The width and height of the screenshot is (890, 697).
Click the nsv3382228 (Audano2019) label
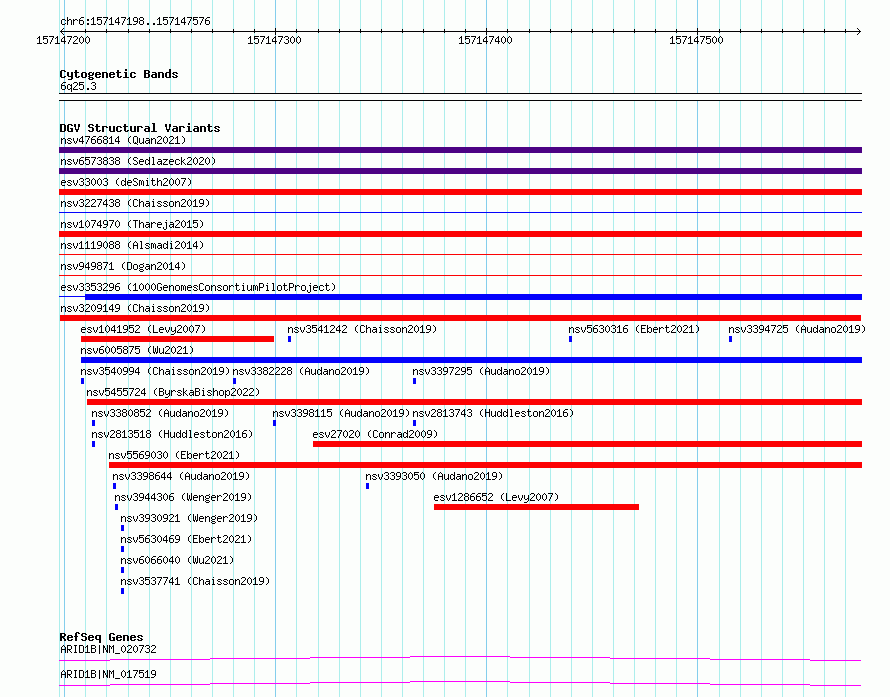click(301, 371)
